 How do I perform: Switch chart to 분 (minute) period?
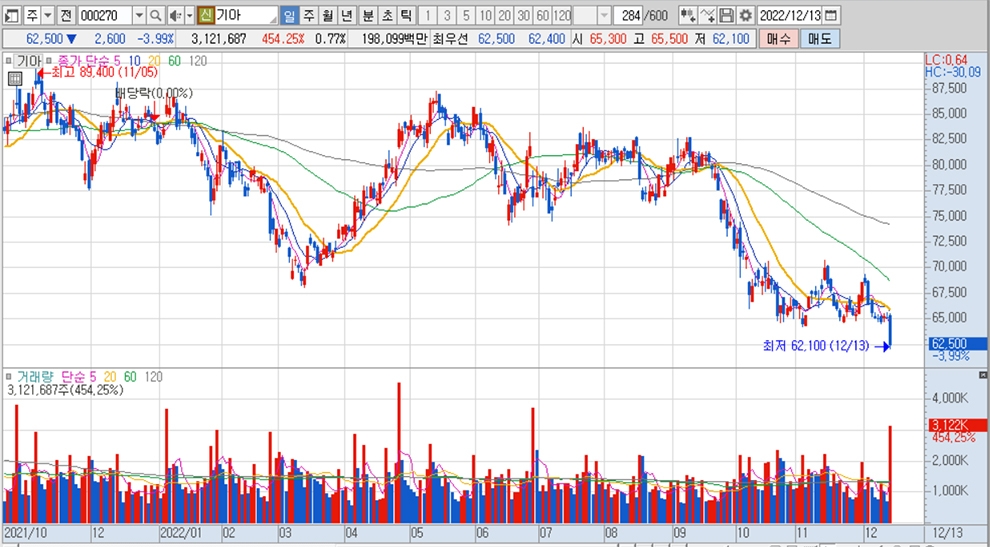point(366,16)
